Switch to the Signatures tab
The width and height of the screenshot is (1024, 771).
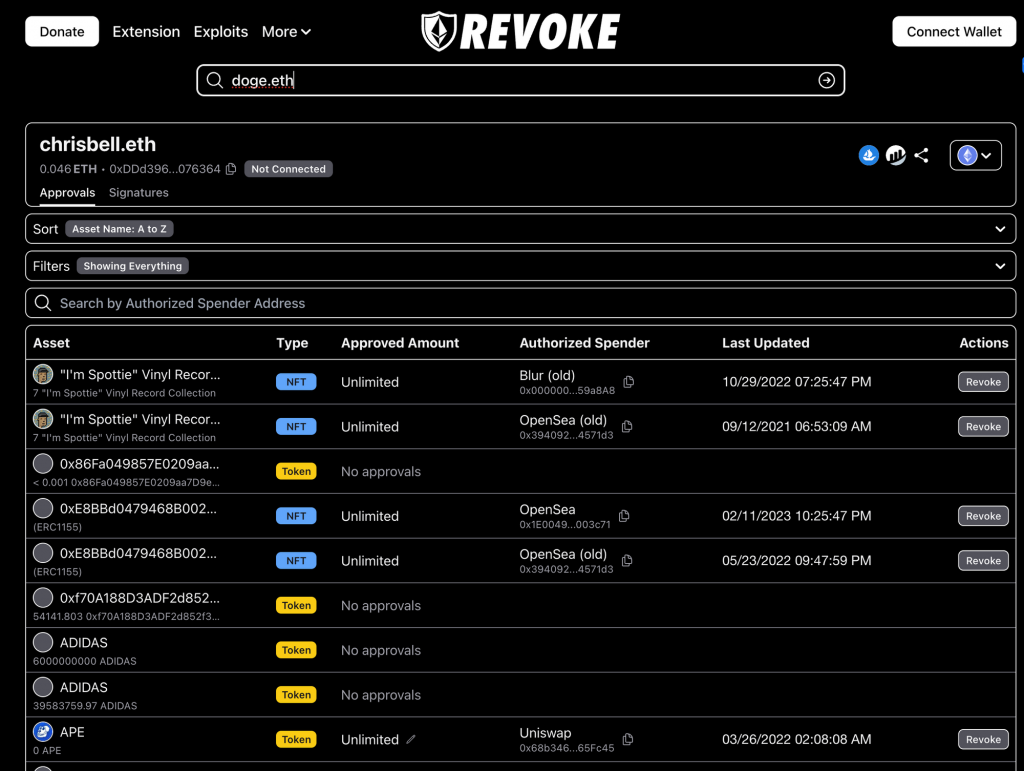[138, 193]
